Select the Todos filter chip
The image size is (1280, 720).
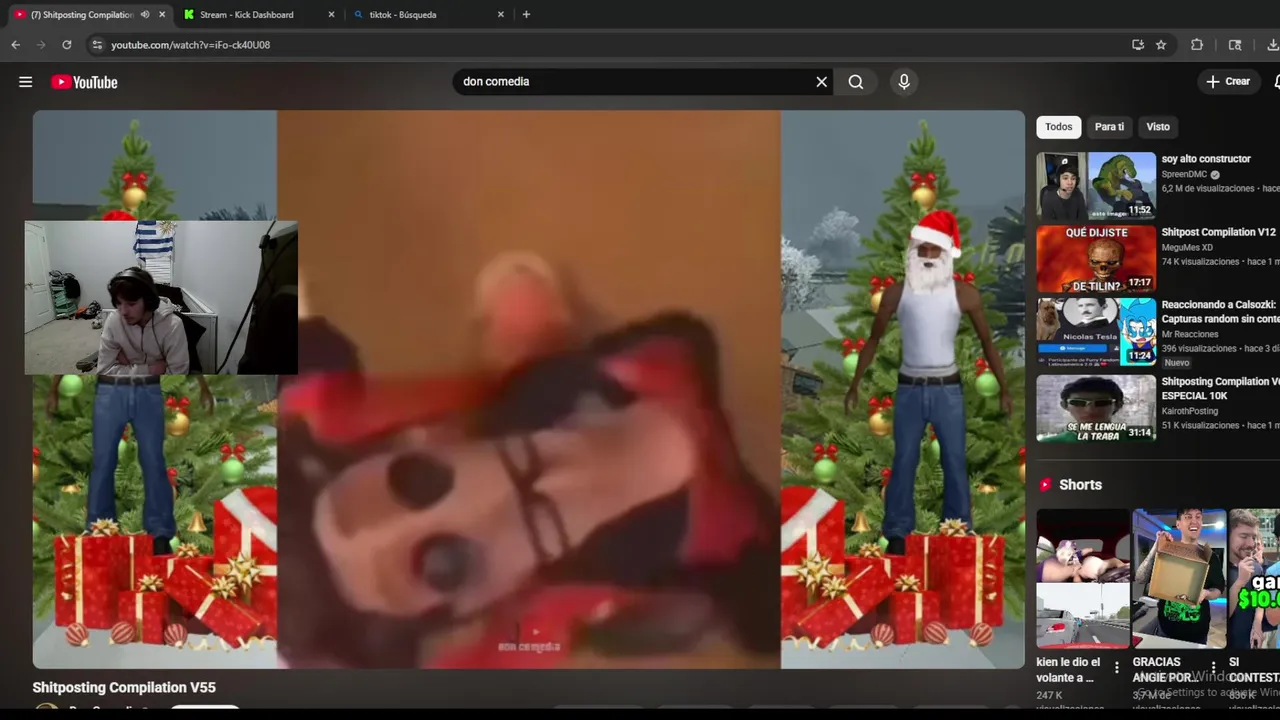[1058, 127]
